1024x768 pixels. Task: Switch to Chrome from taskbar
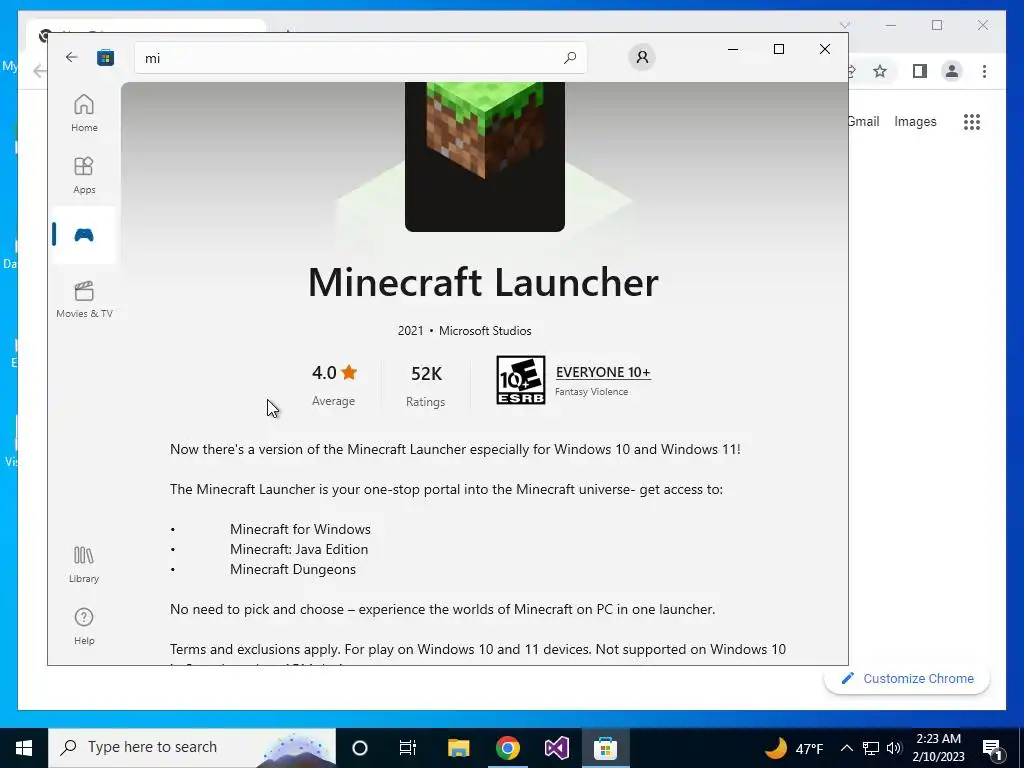(x=507, y=748)
